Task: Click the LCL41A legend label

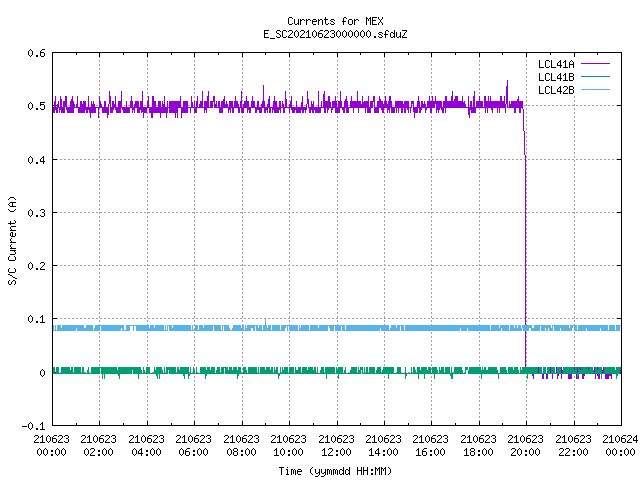Action: (x=556, y=64)
